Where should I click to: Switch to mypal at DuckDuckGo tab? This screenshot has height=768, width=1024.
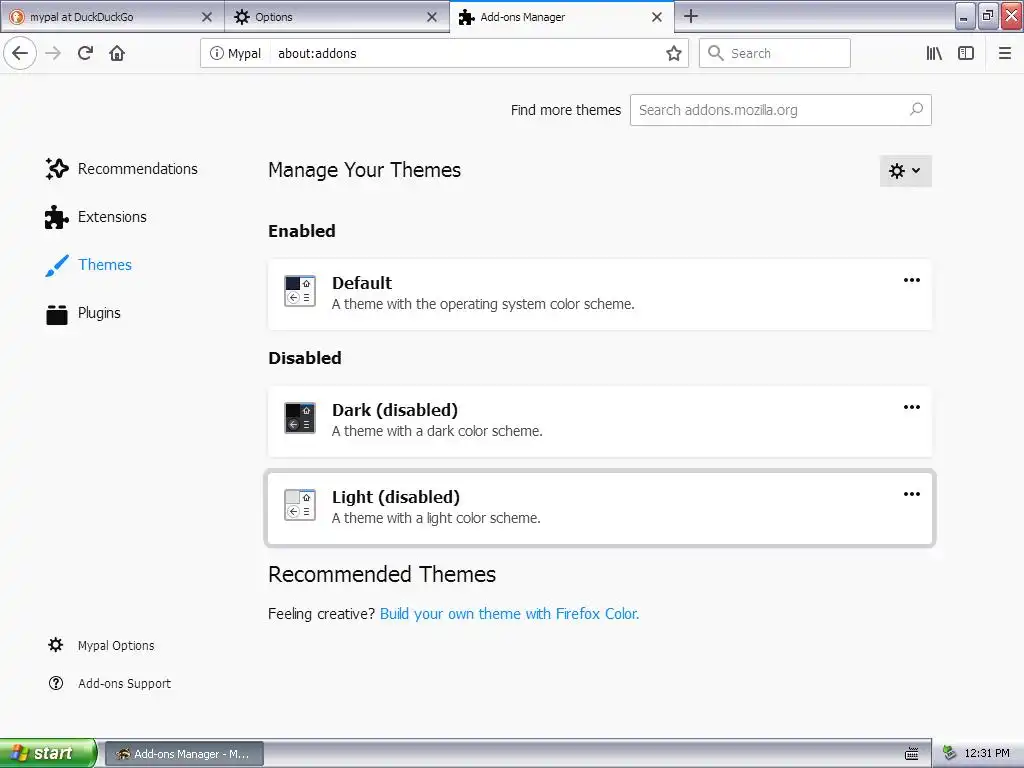(112, 17)
